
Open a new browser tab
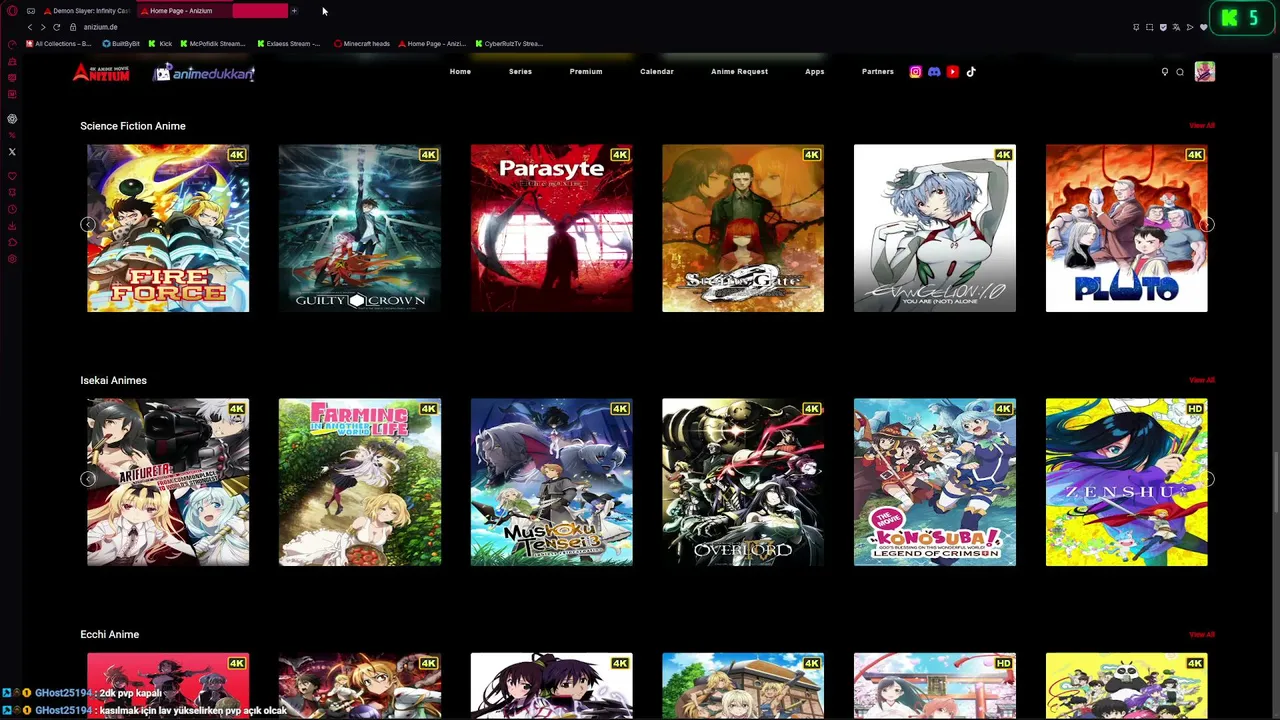pyautogui.click(x=294, y=11)
